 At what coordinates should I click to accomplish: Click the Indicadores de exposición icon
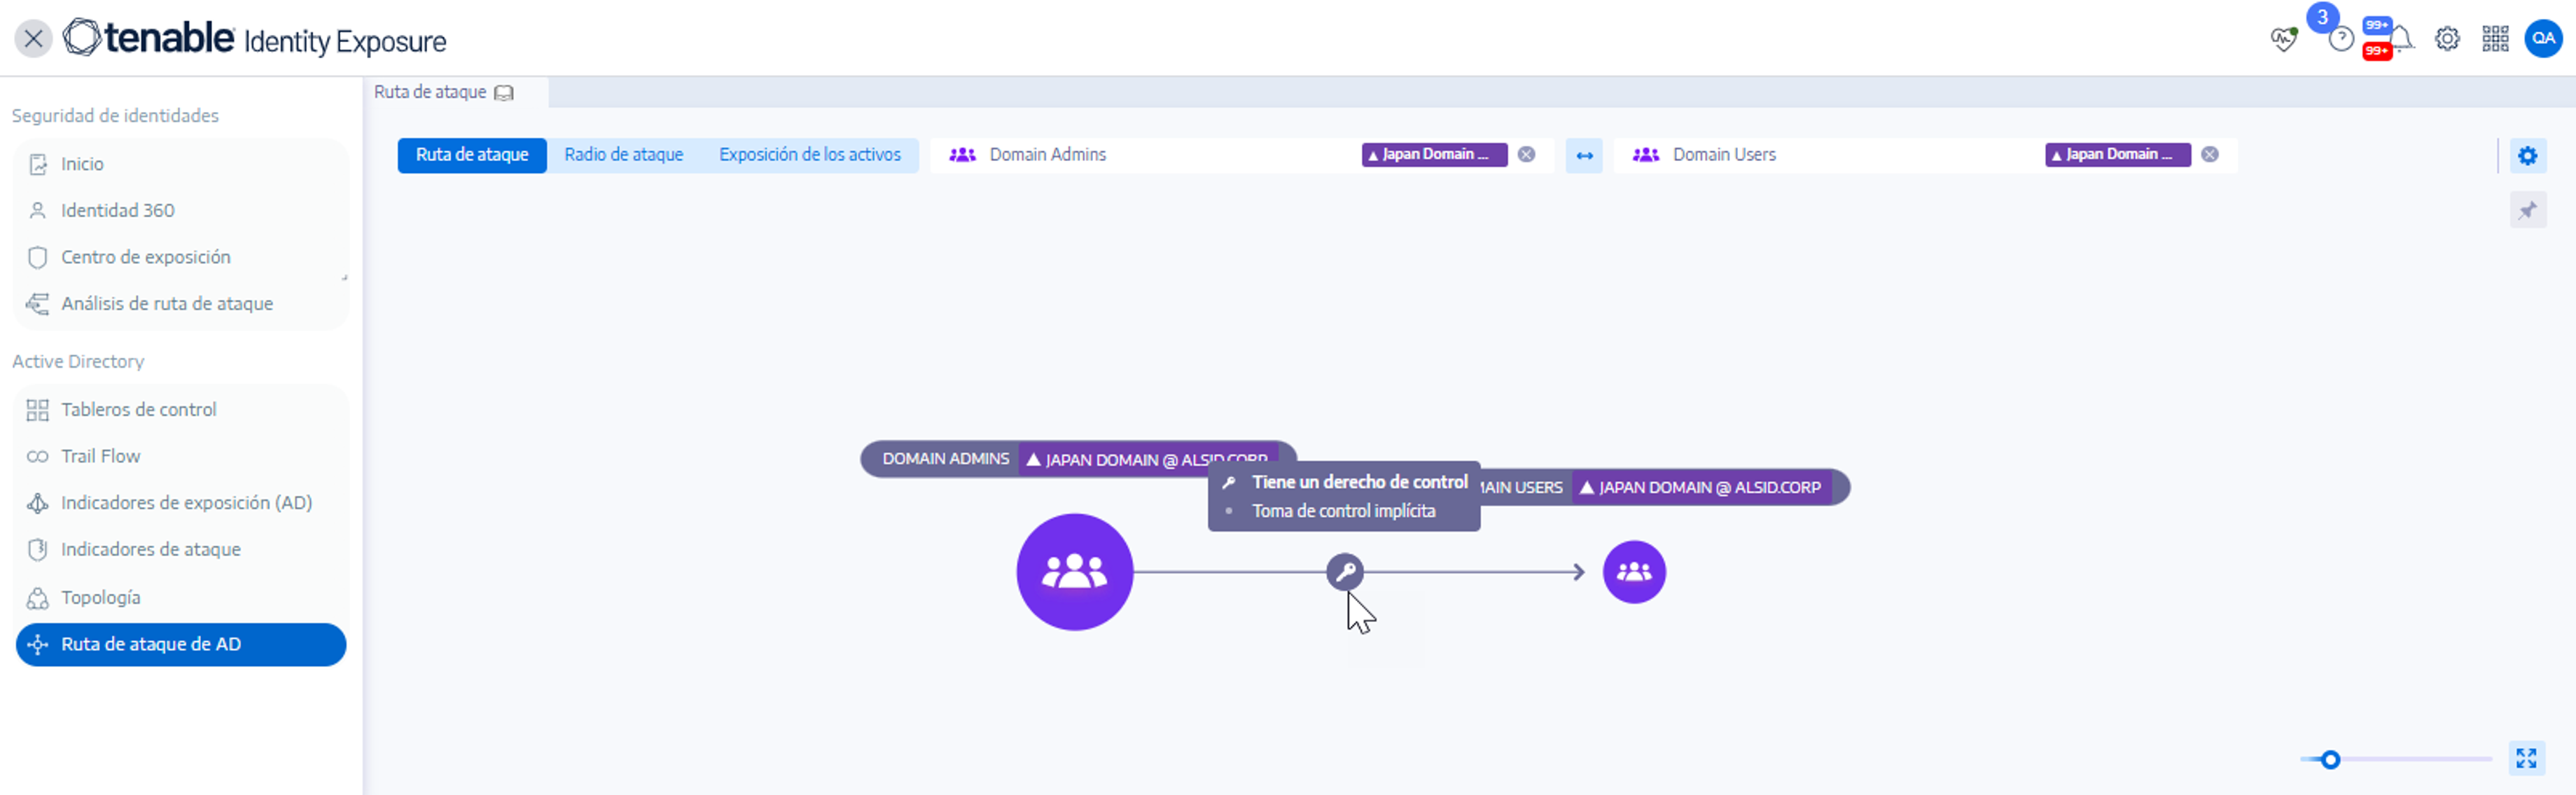(x=38, y=503)
